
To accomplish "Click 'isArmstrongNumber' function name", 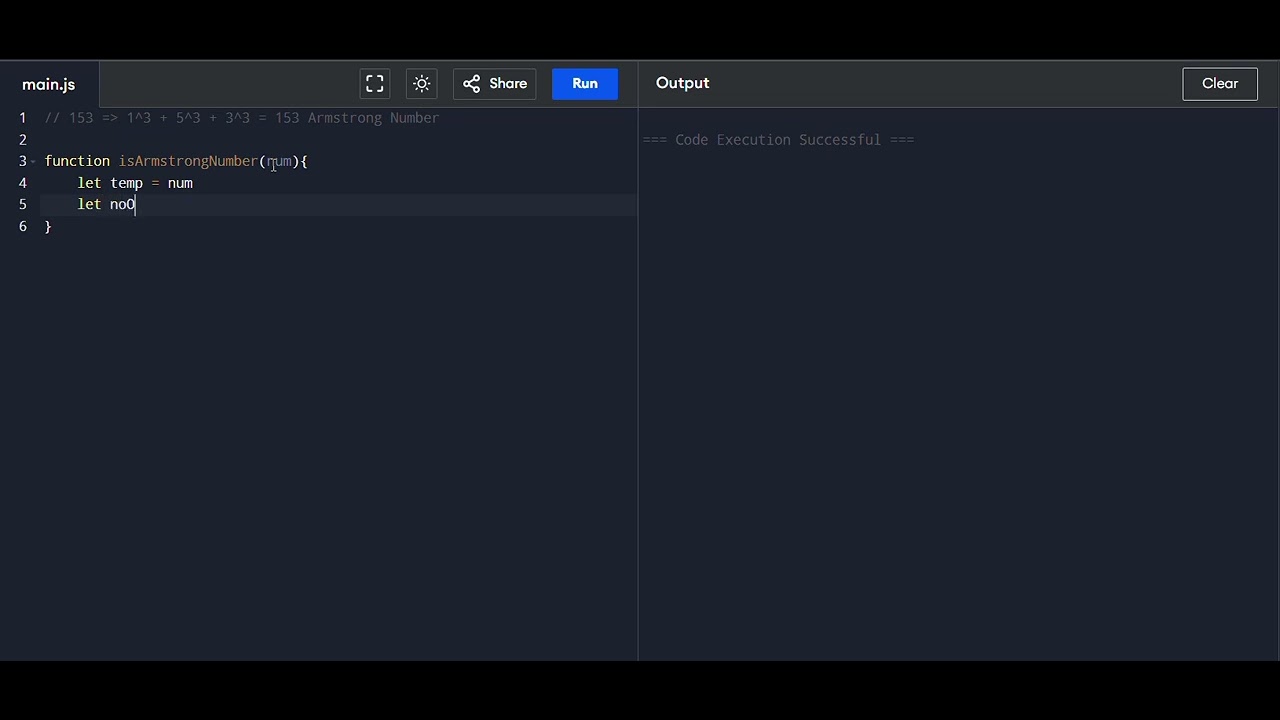I will (188, 161).
